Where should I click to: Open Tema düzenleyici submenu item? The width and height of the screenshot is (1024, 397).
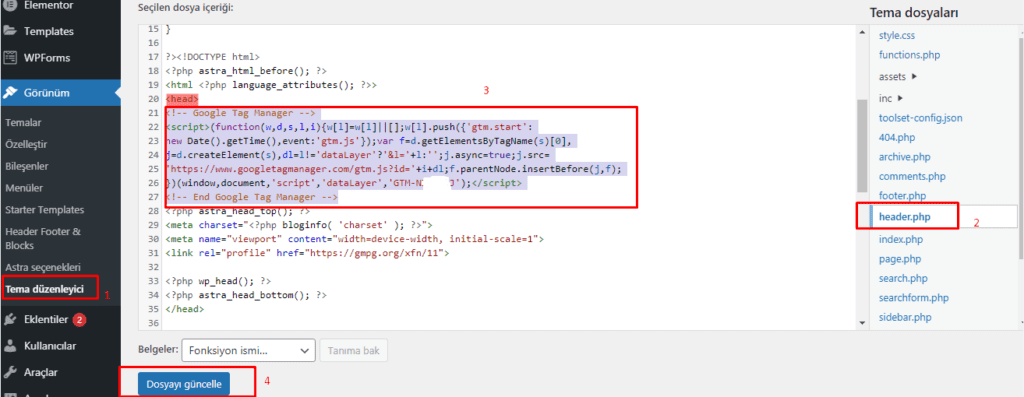point(44,289)
